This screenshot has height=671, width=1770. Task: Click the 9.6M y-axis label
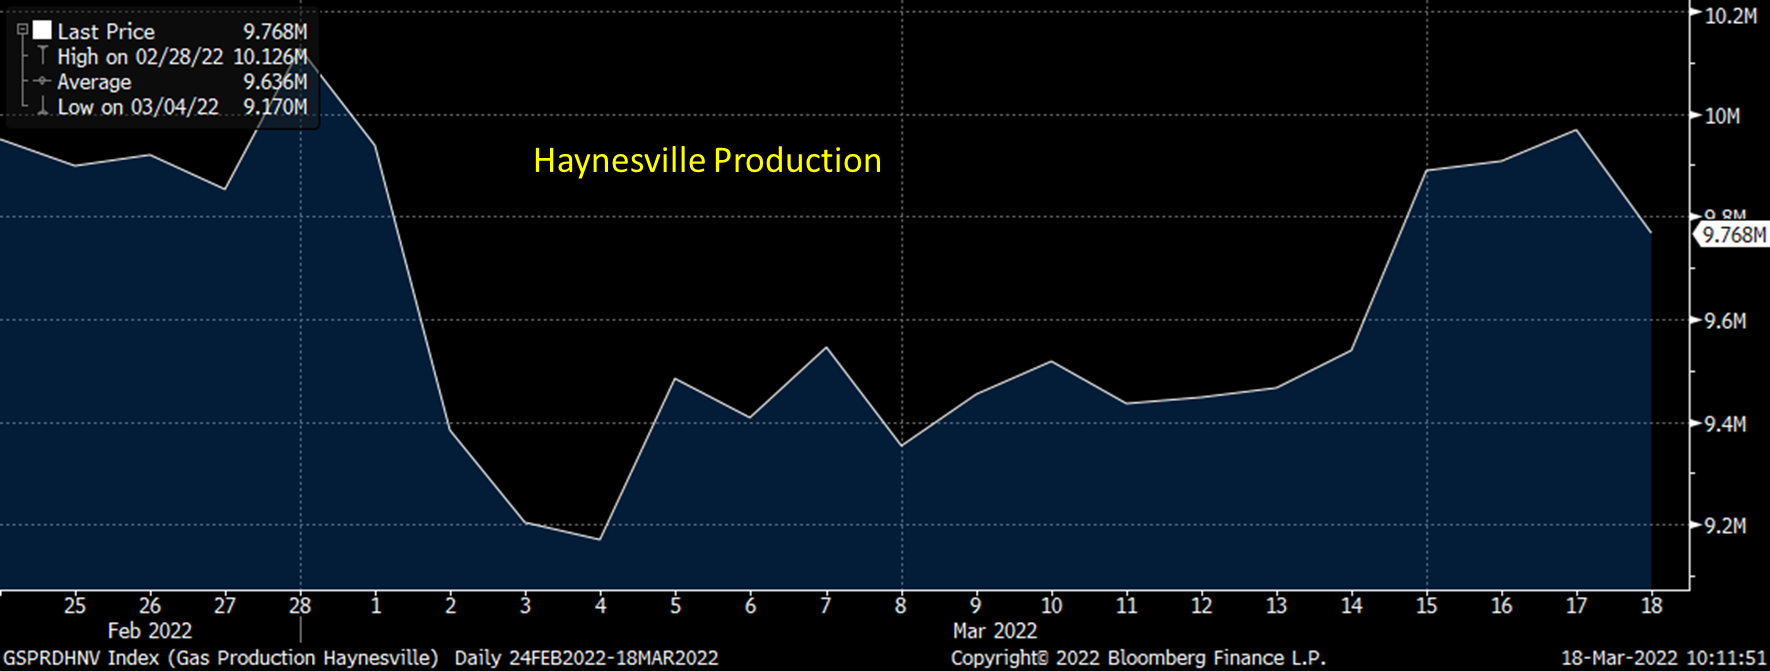click(x=1725, y=321)
